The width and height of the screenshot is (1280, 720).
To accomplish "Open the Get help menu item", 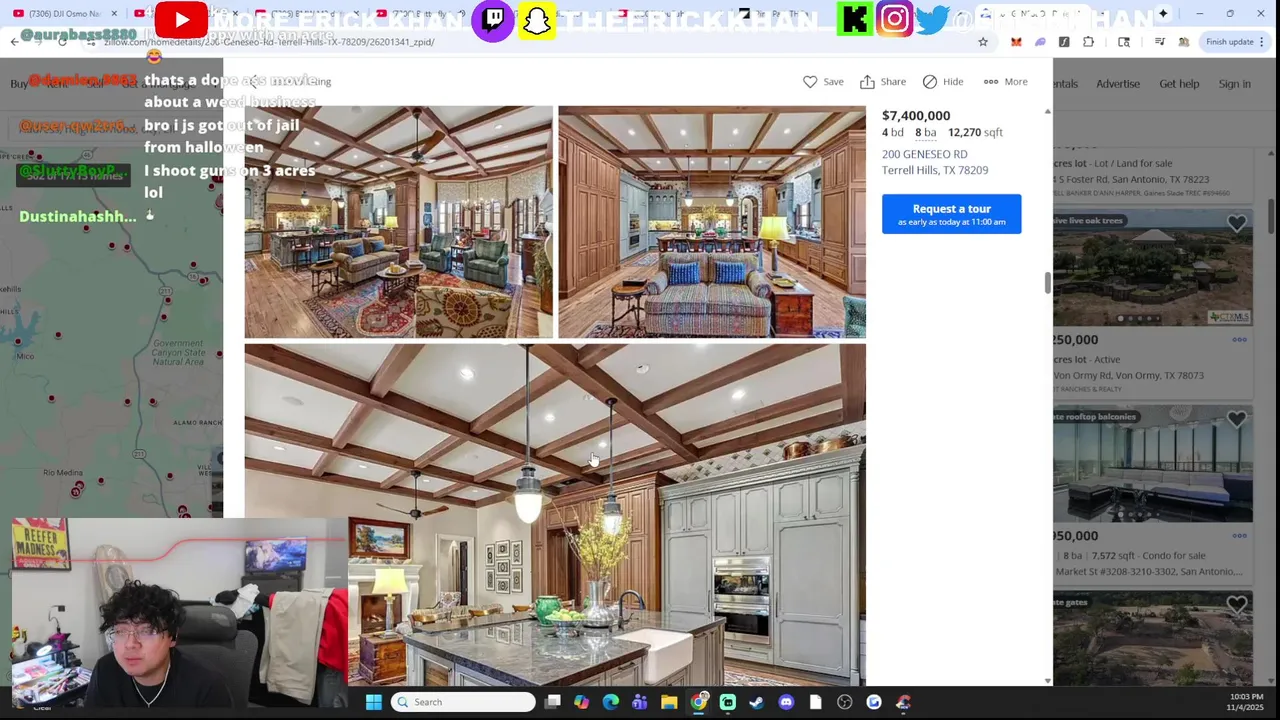I will coord(1179,84).
